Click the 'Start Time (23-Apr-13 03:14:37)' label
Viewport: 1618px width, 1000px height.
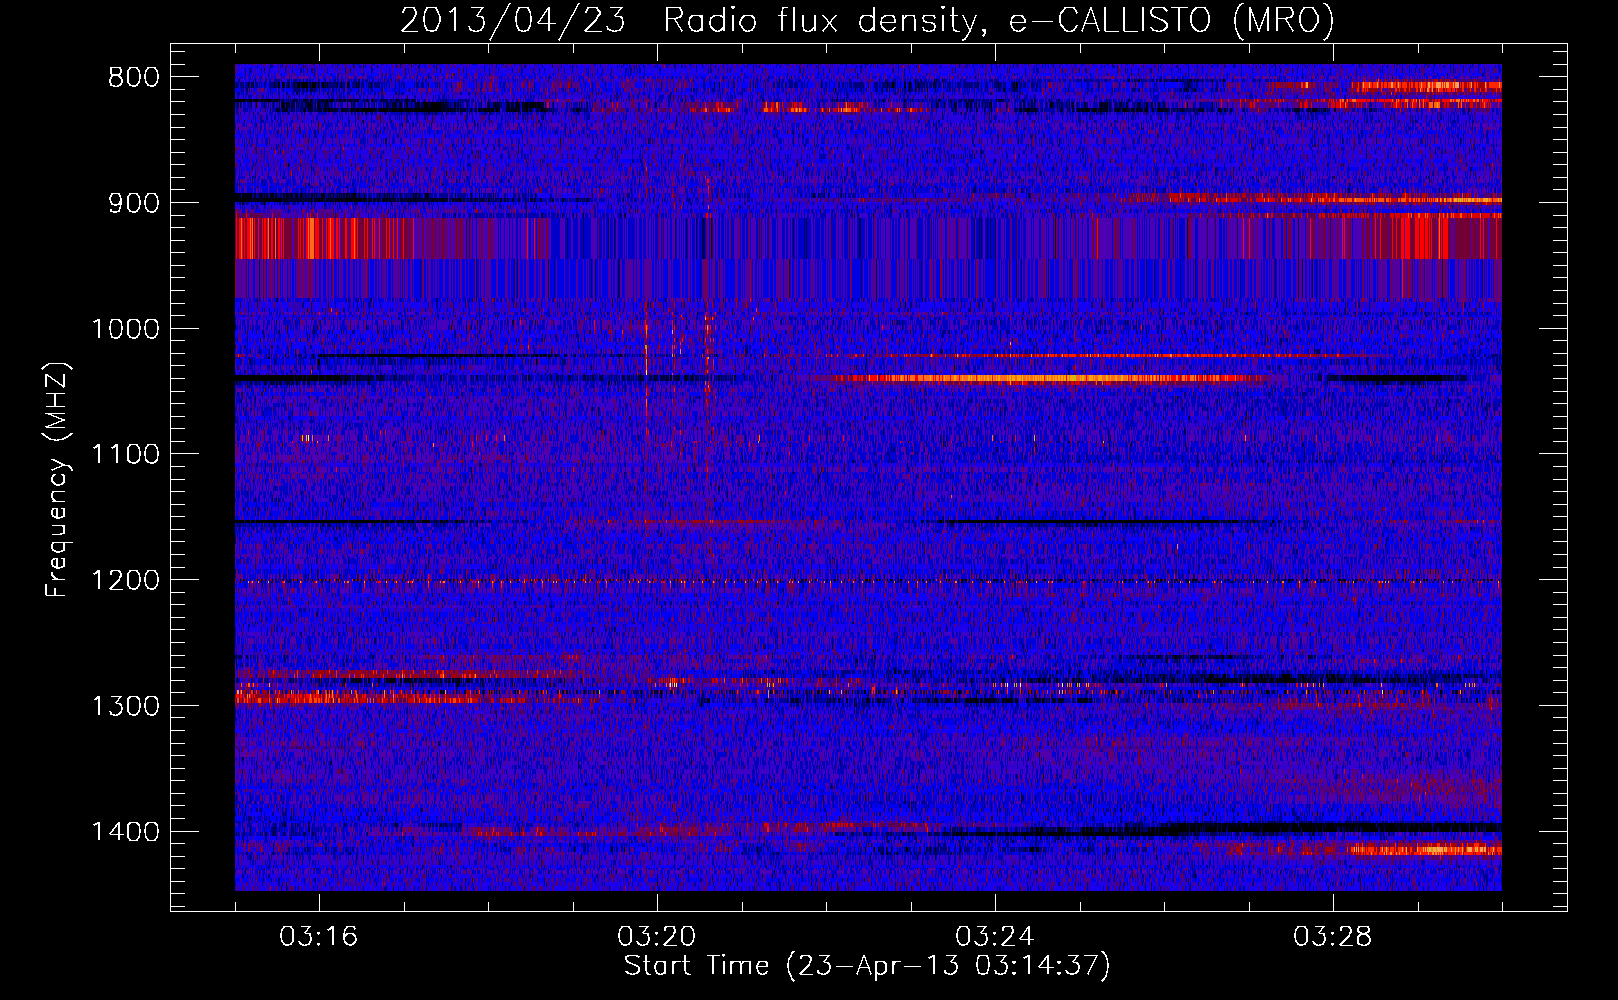pos(867,966)
